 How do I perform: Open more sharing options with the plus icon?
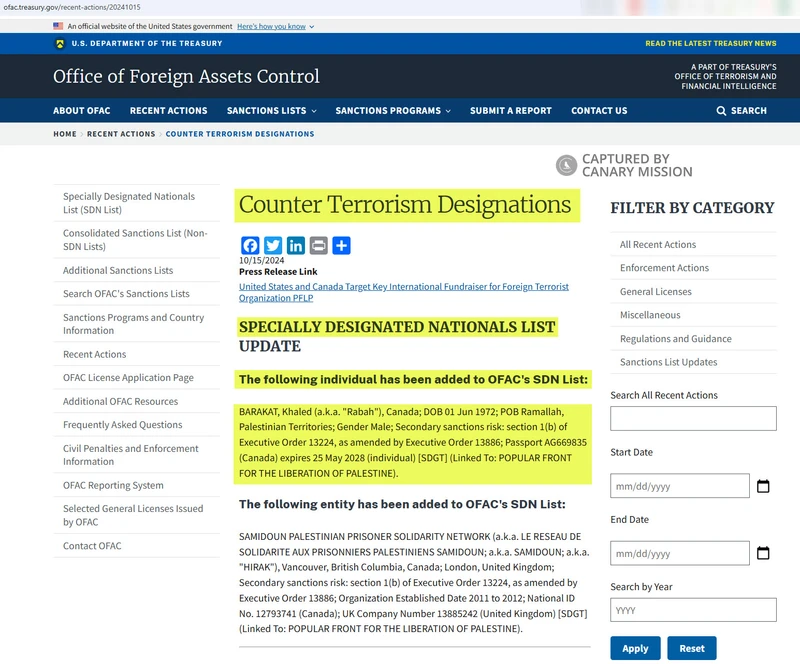341,246
